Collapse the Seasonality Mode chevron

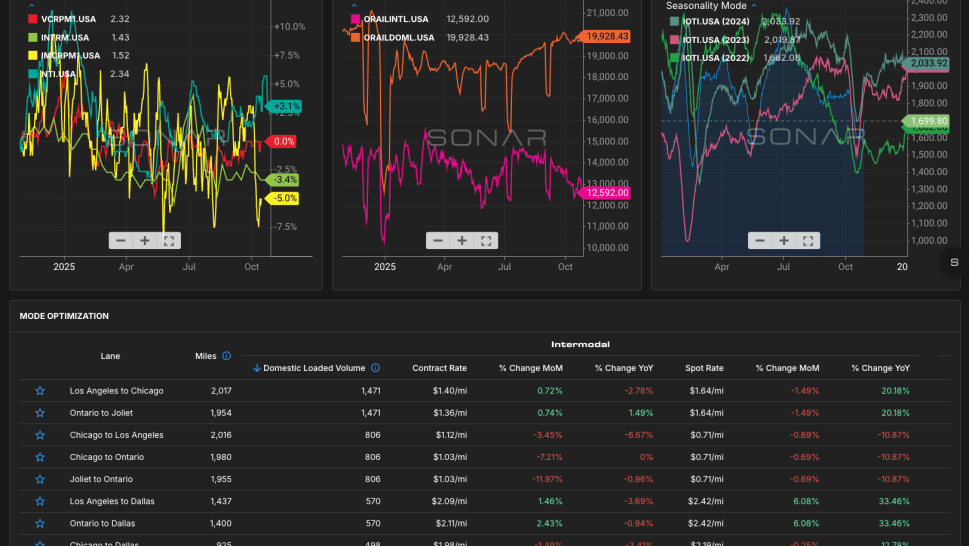click(x=754, y=6)
